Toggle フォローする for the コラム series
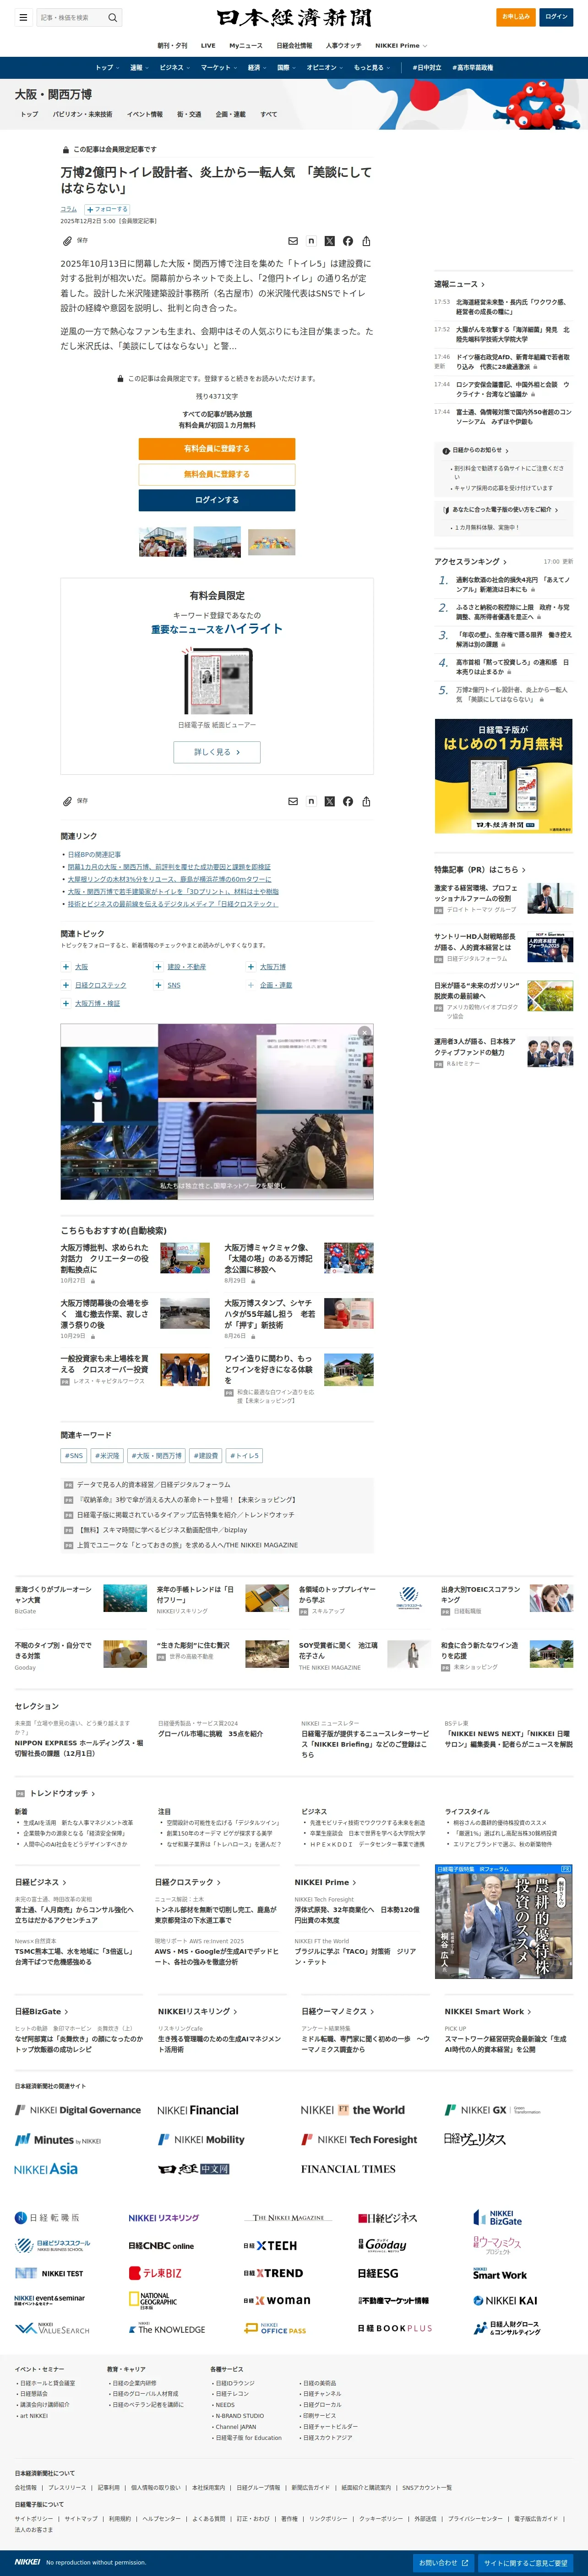This screenshot has width=588, height=2576. (107, 209)
